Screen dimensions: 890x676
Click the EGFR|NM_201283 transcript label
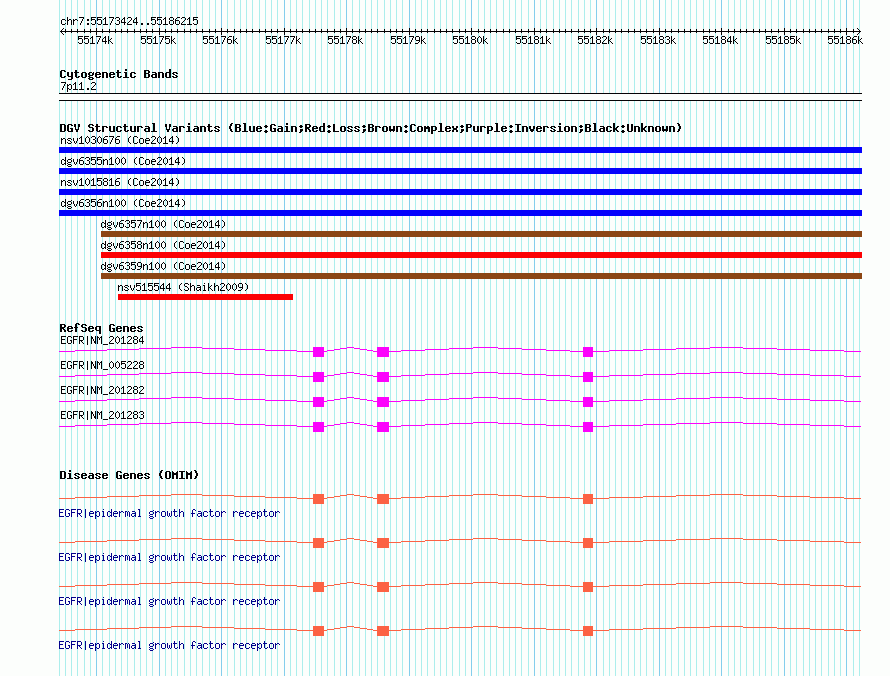click(102, 415)
